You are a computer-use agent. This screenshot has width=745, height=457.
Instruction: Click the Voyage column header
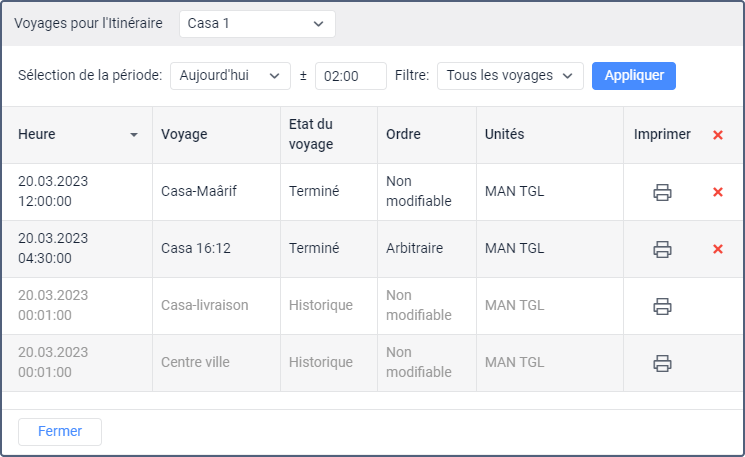184,135
